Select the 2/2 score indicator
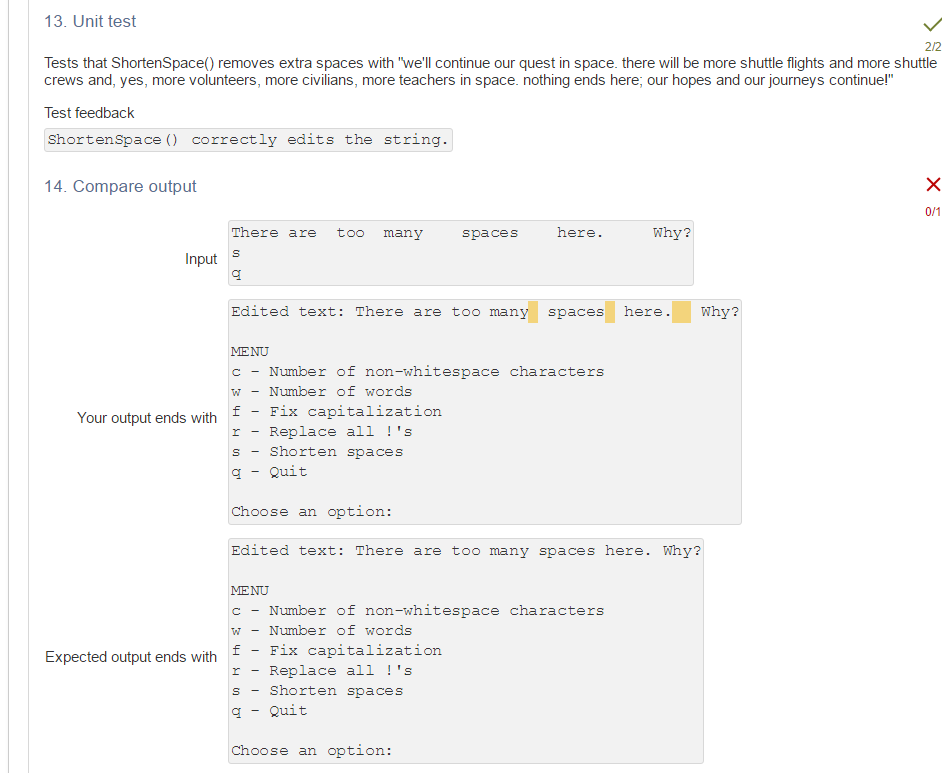 point(932,45)
